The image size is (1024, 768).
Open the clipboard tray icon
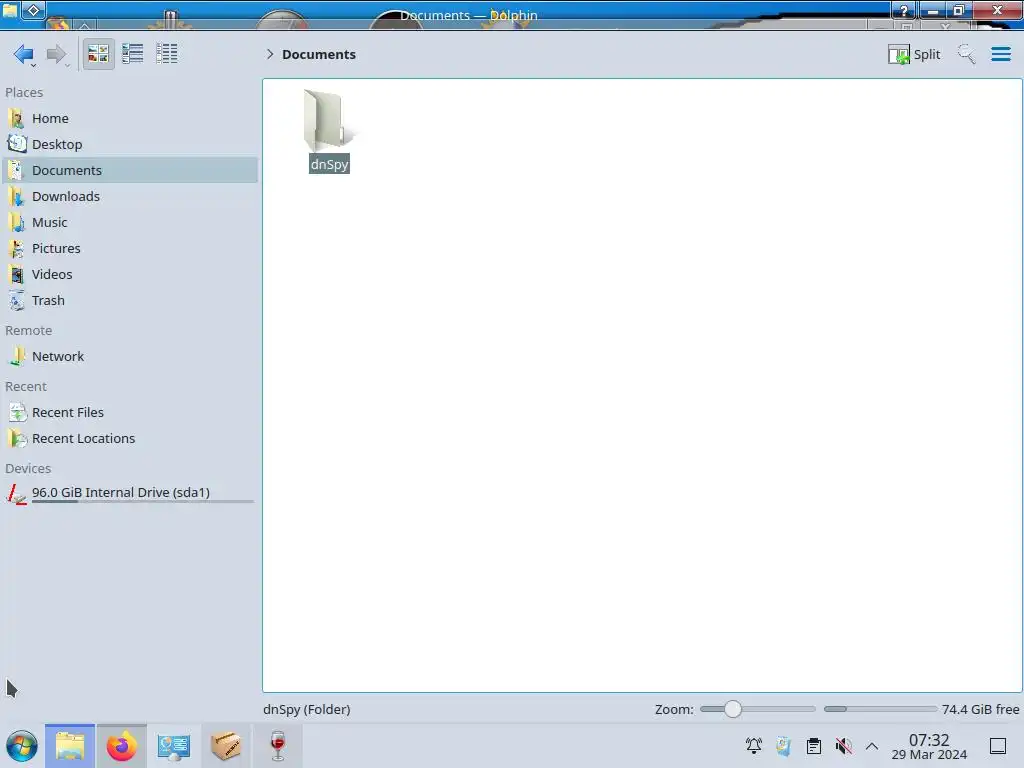point(814,746)
